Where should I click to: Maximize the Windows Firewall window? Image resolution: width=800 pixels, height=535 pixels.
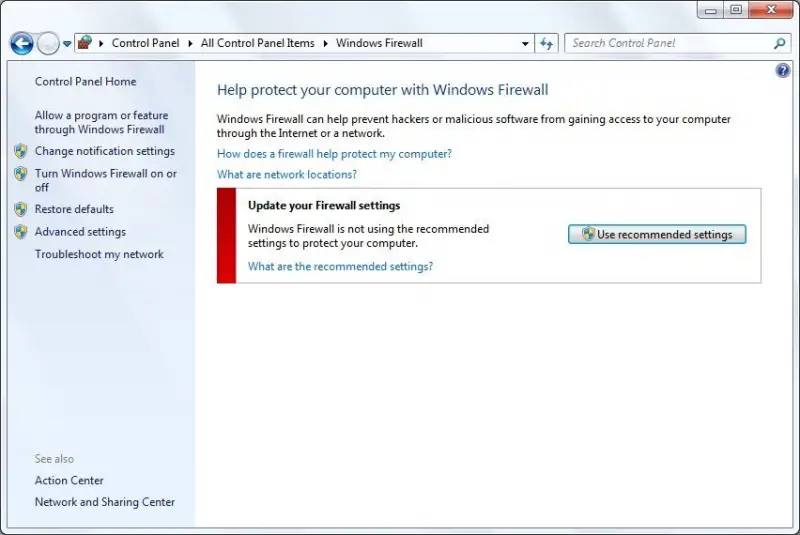point(736,10)
